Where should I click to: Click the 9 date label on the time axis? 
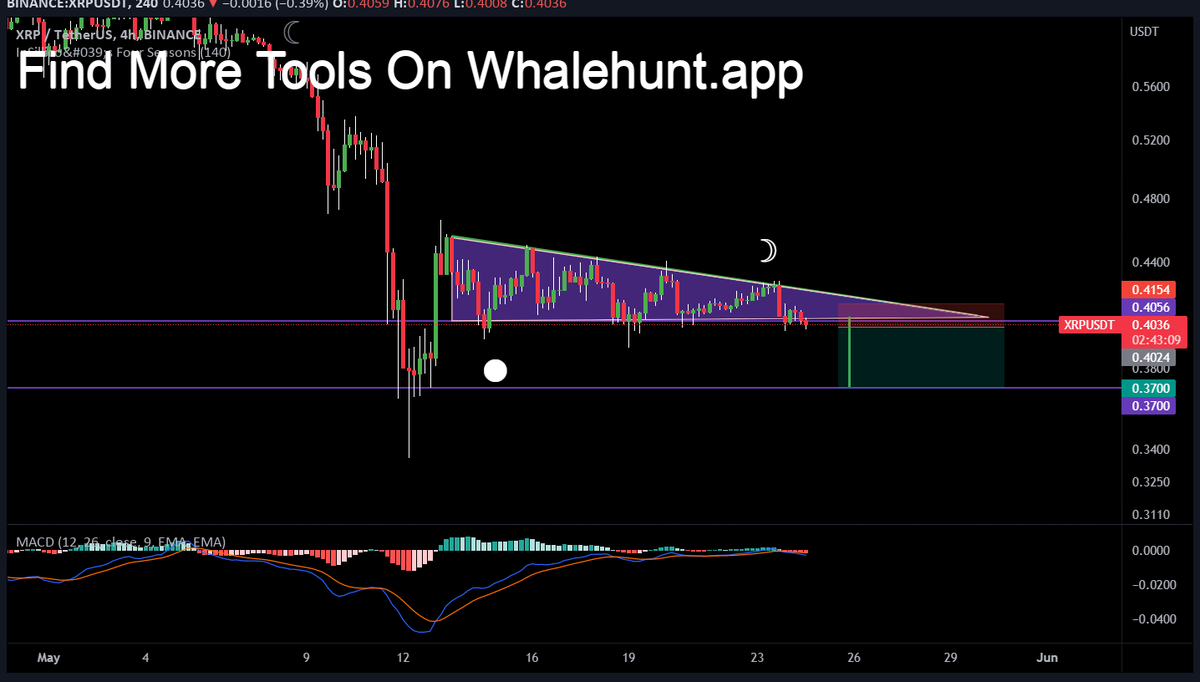point(307,658)
